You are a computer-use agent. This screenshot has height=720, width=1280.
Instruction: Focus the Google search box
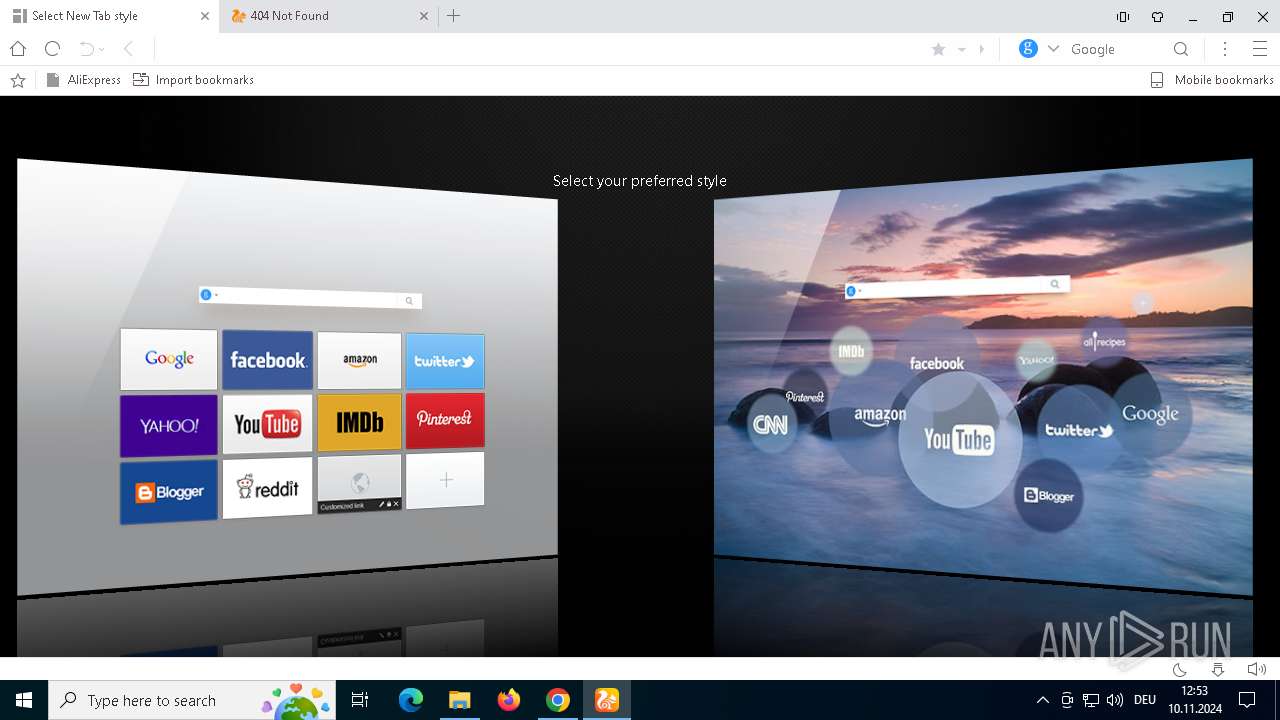click(x=1115, y=49)
